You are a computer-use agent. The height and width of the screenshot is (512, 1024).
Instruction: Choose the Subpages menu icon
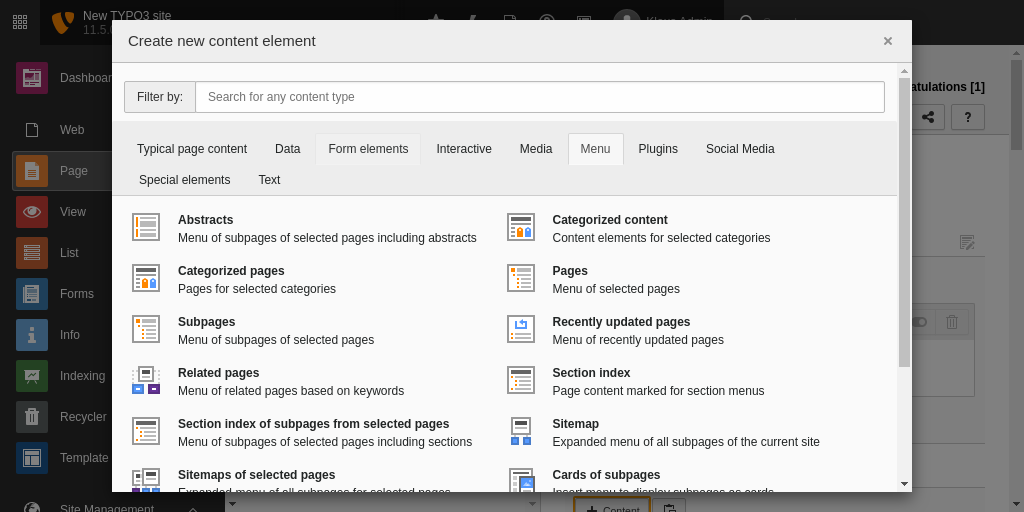[x=146, y=329]
